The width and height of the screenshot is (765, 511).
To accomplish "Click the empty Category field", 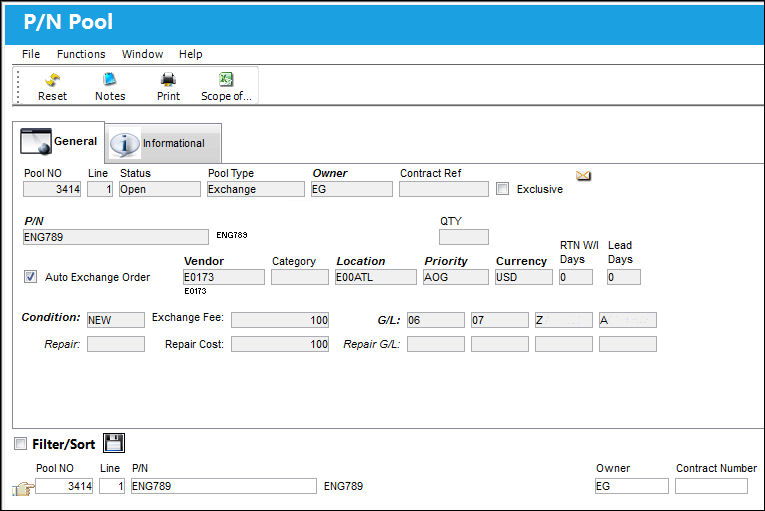I will click(300, 277).
